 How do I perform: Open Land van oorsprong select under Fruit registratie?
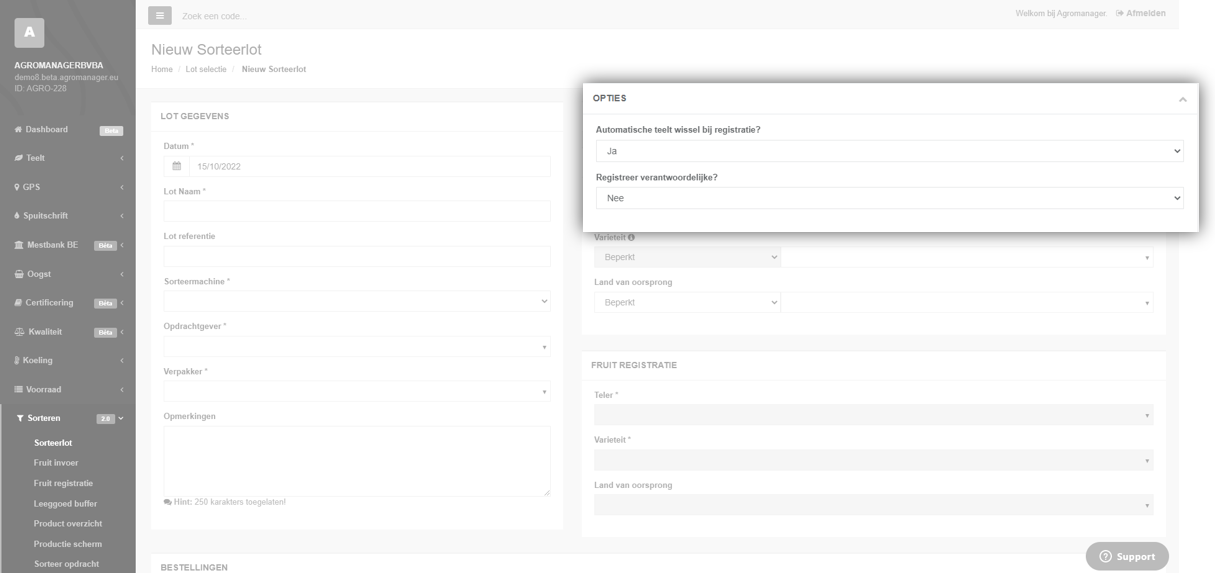[874, 505]
